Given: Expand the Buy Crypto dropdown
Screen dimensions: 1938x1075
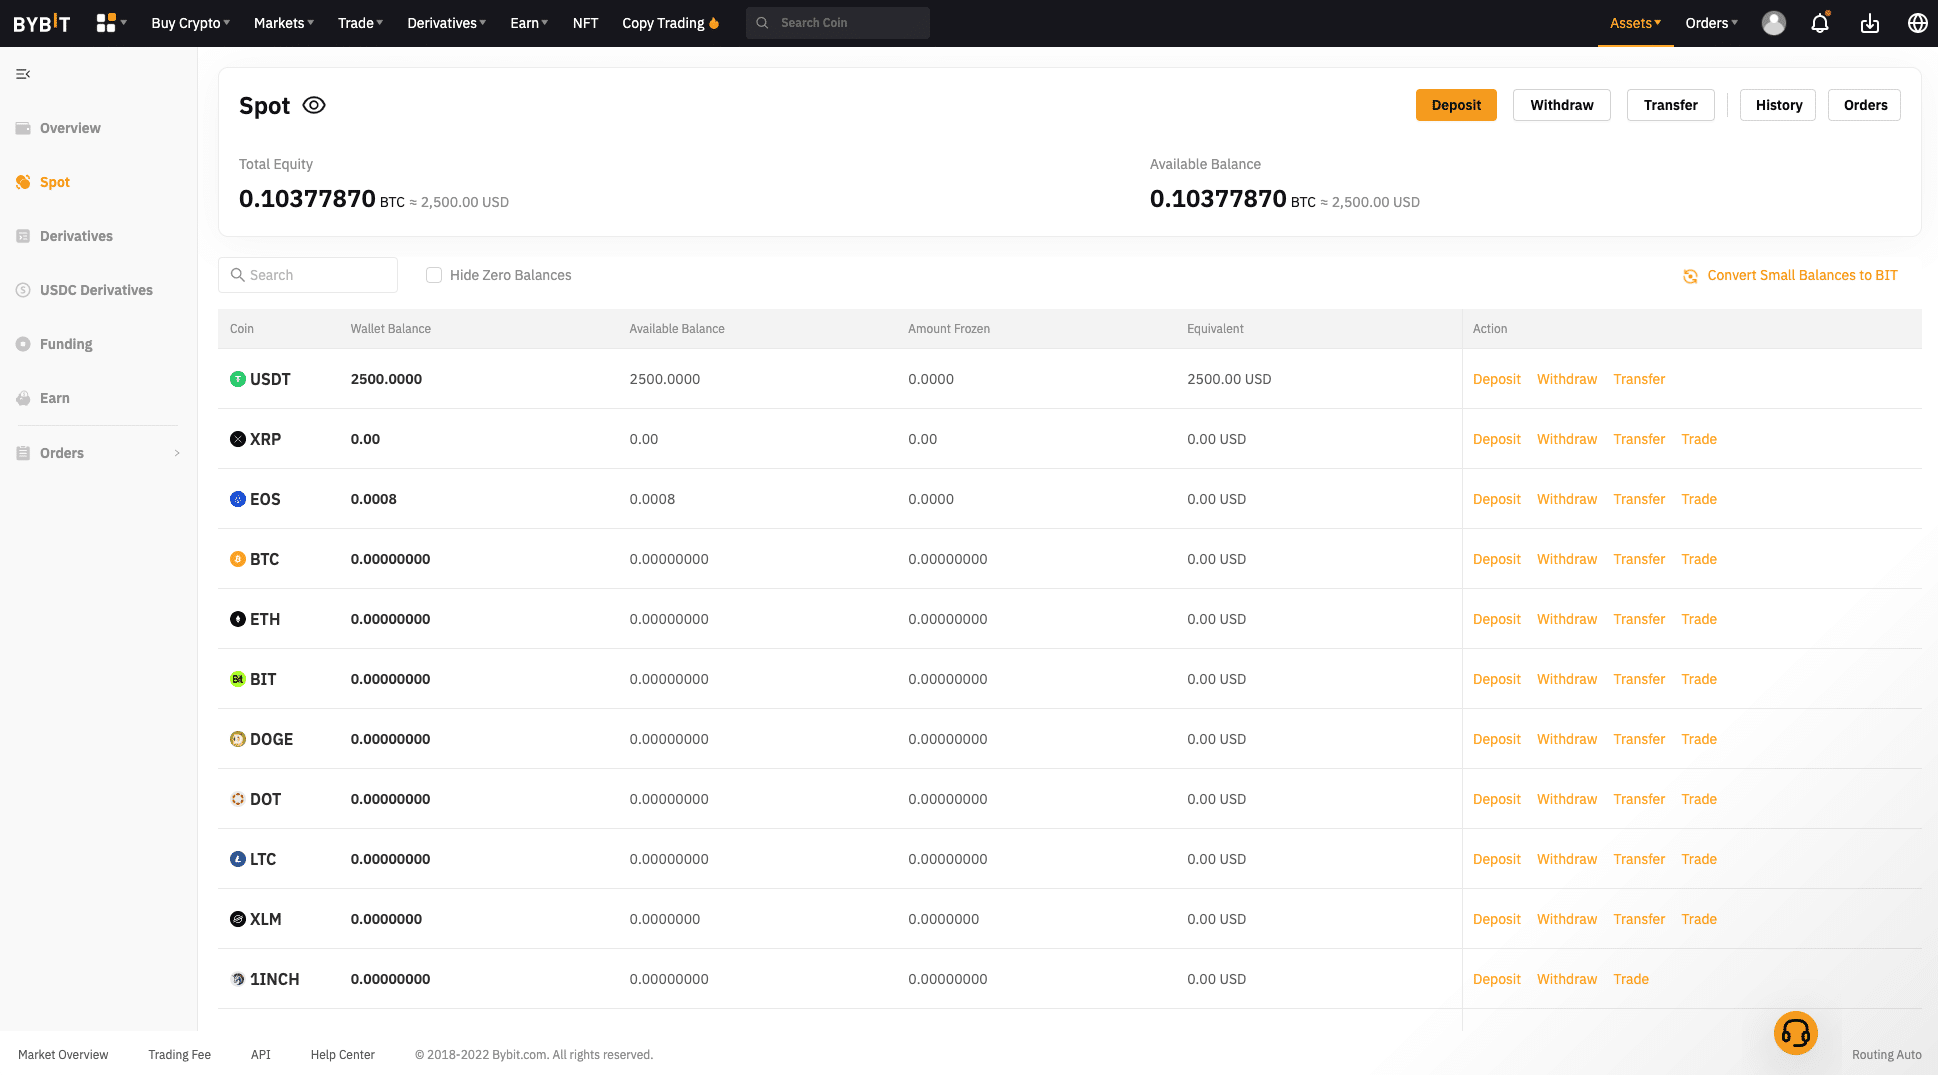Looking at the screenshot, I should (190, 23).
